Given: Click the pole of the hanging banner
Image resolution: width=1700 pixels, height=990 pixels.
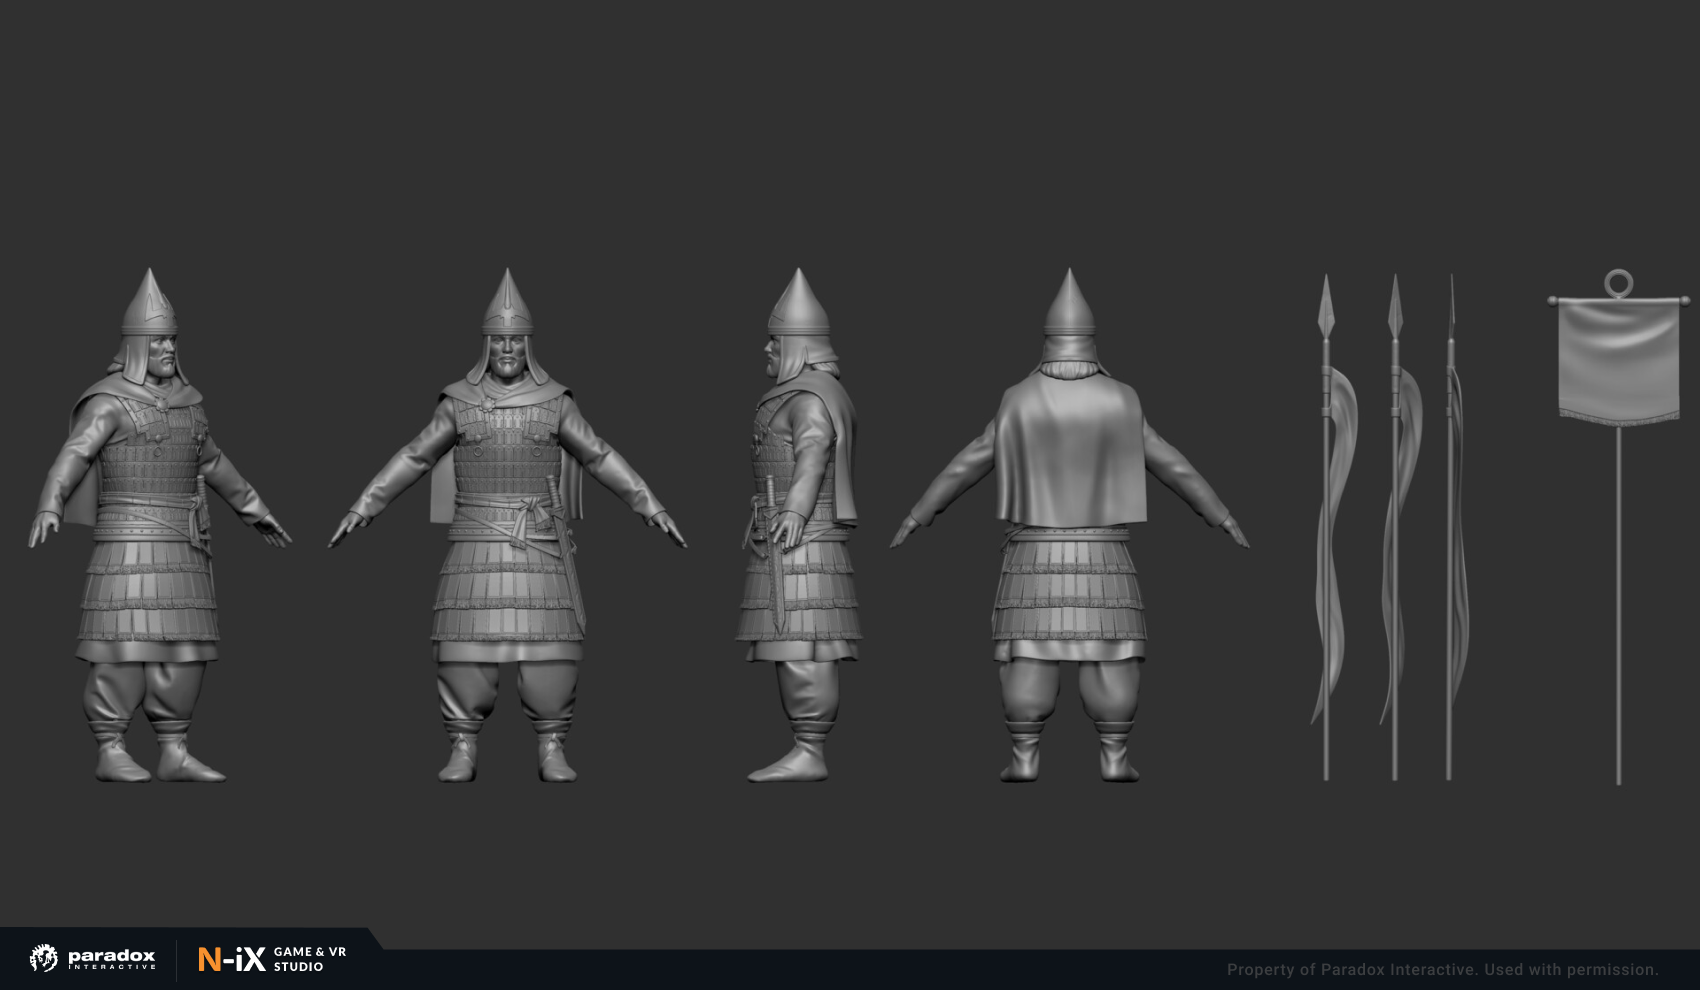Looking at the screenshot, I should (x=1618, y=600).
